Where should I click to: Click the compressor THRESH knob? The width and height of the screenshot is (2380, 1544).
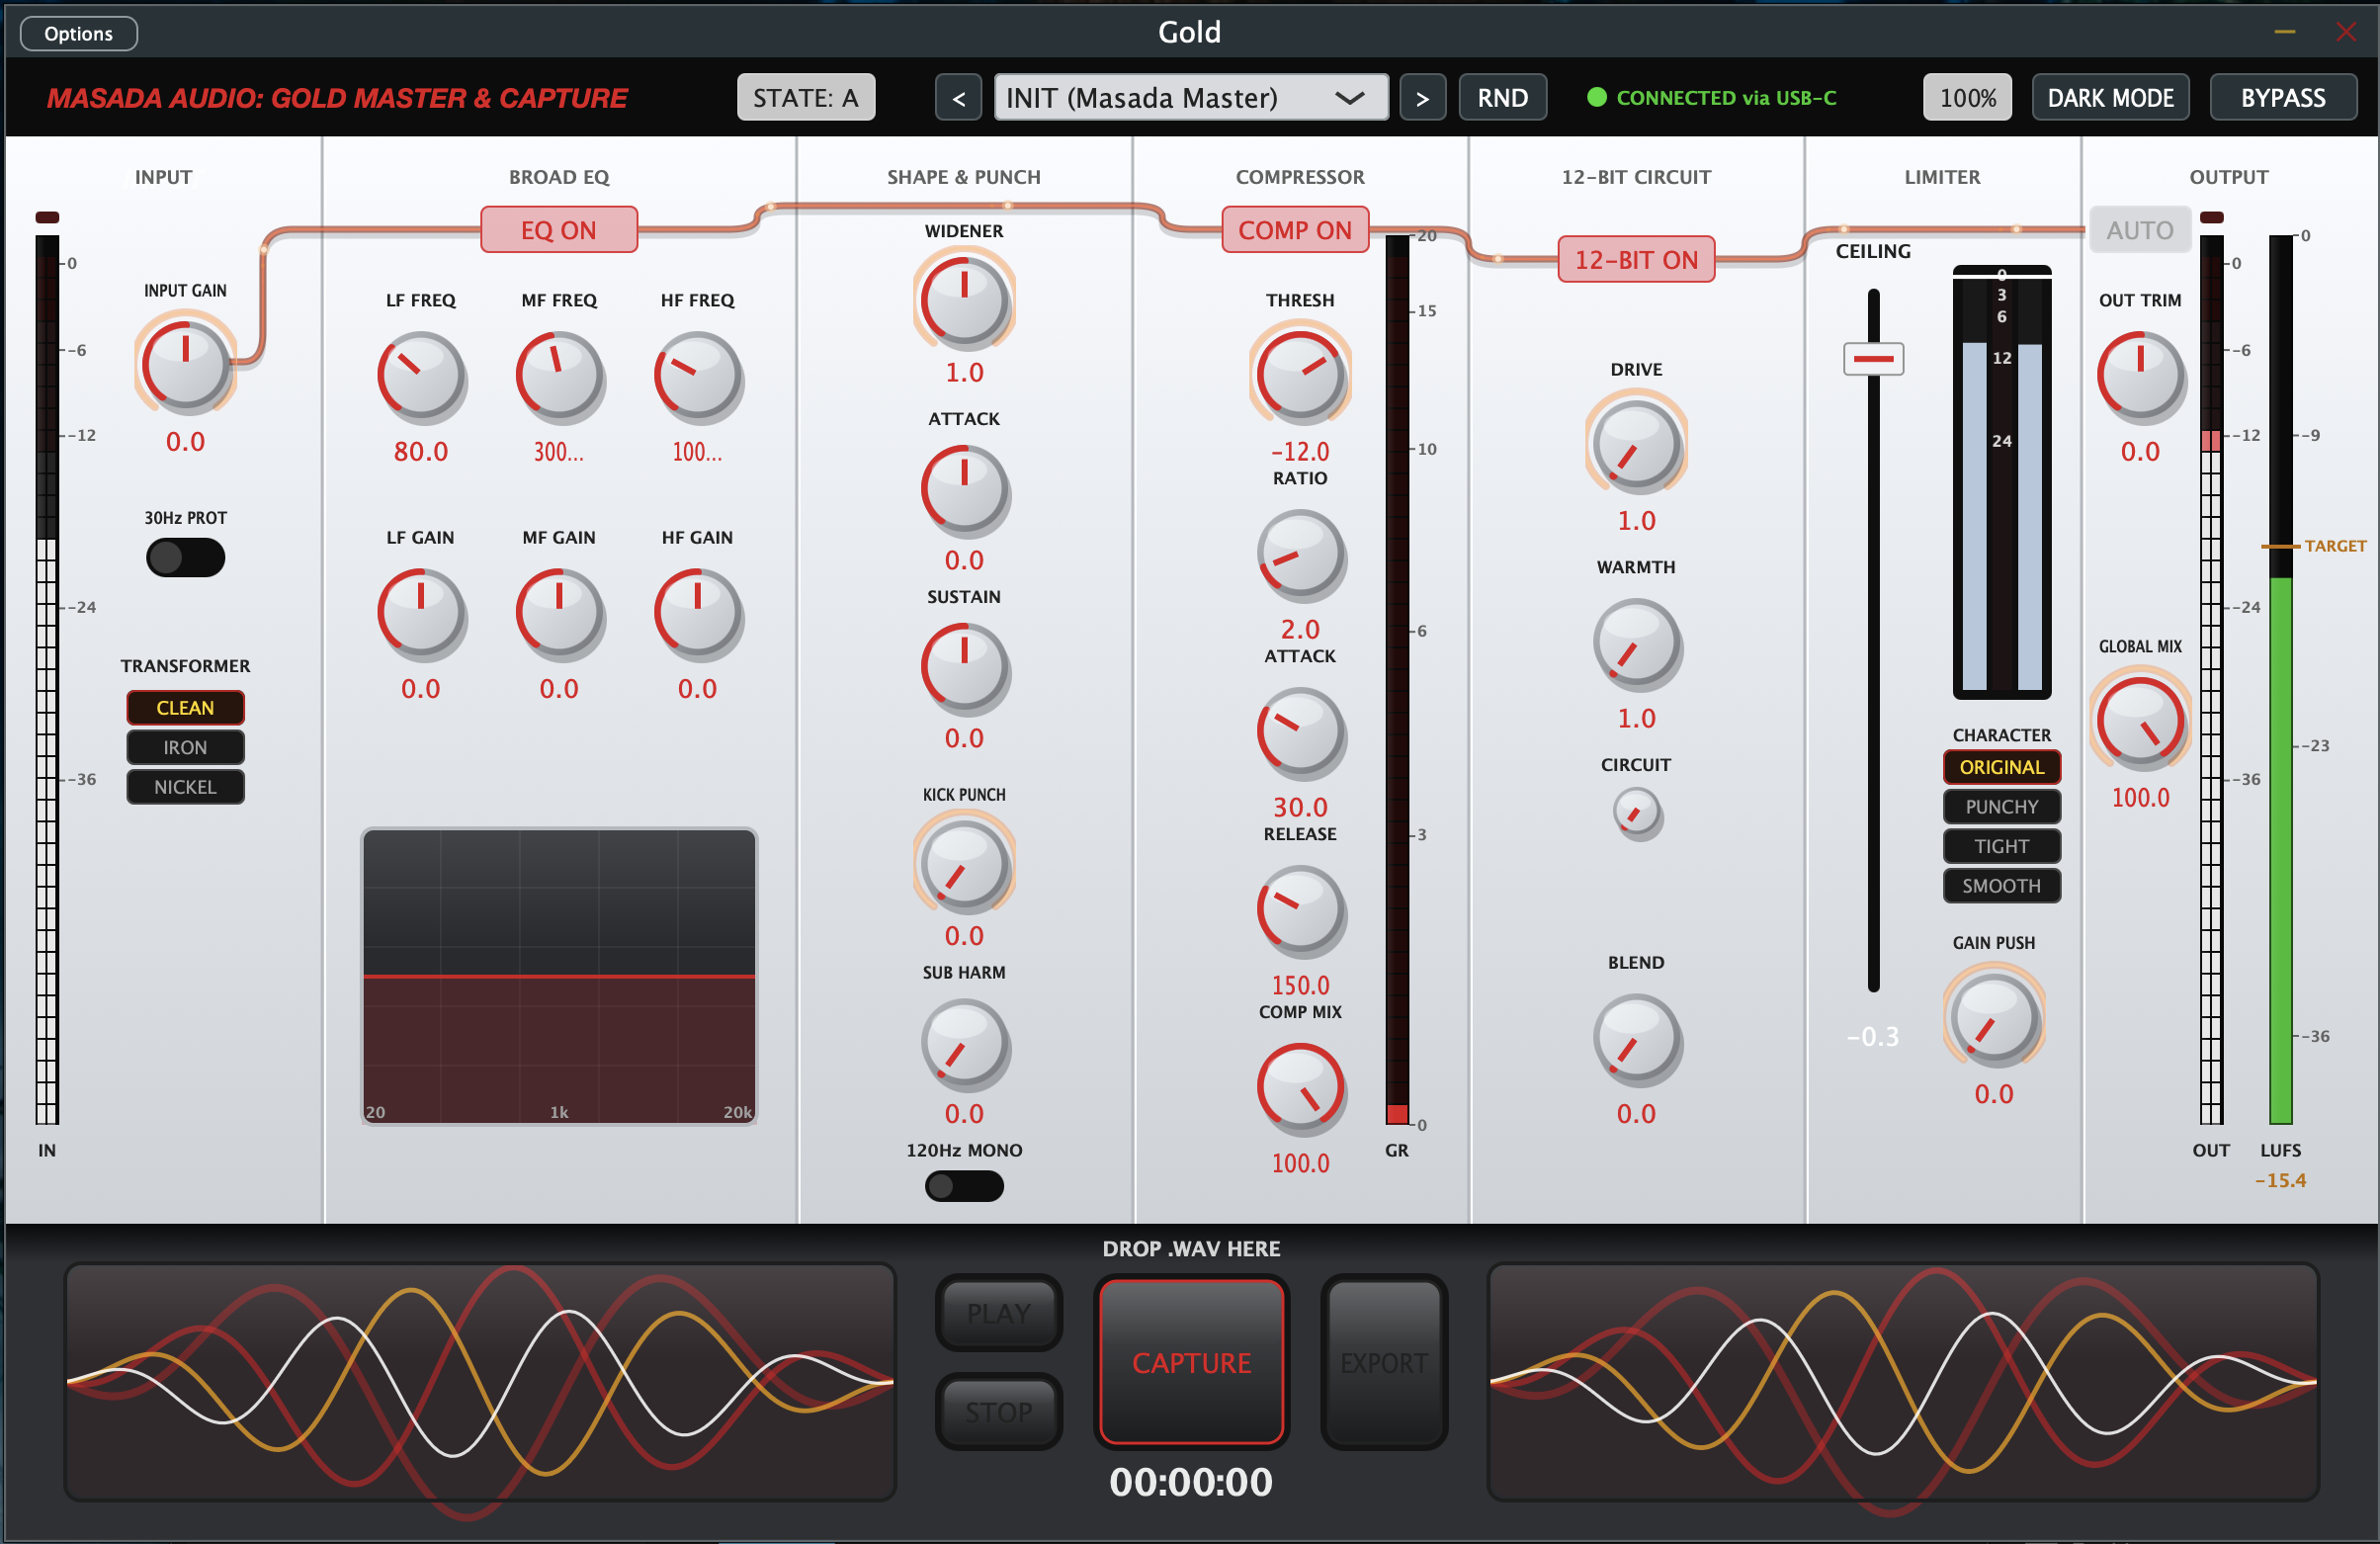point(1299,376)
